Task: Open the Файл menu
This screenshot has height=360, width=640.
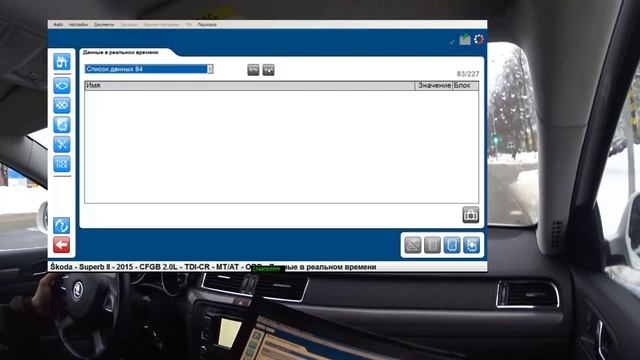Action: 58,25
